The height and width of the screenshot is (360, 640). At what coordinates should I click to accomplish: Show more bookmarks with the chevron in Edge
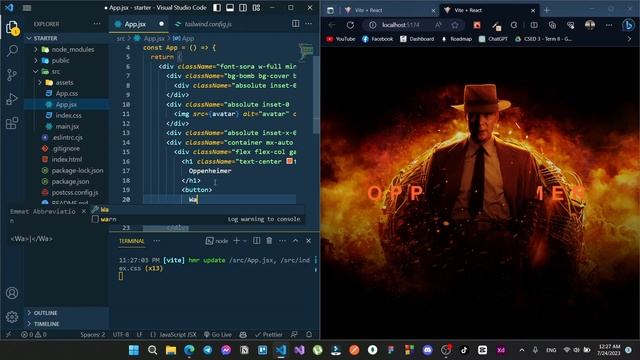click(629, 39)
